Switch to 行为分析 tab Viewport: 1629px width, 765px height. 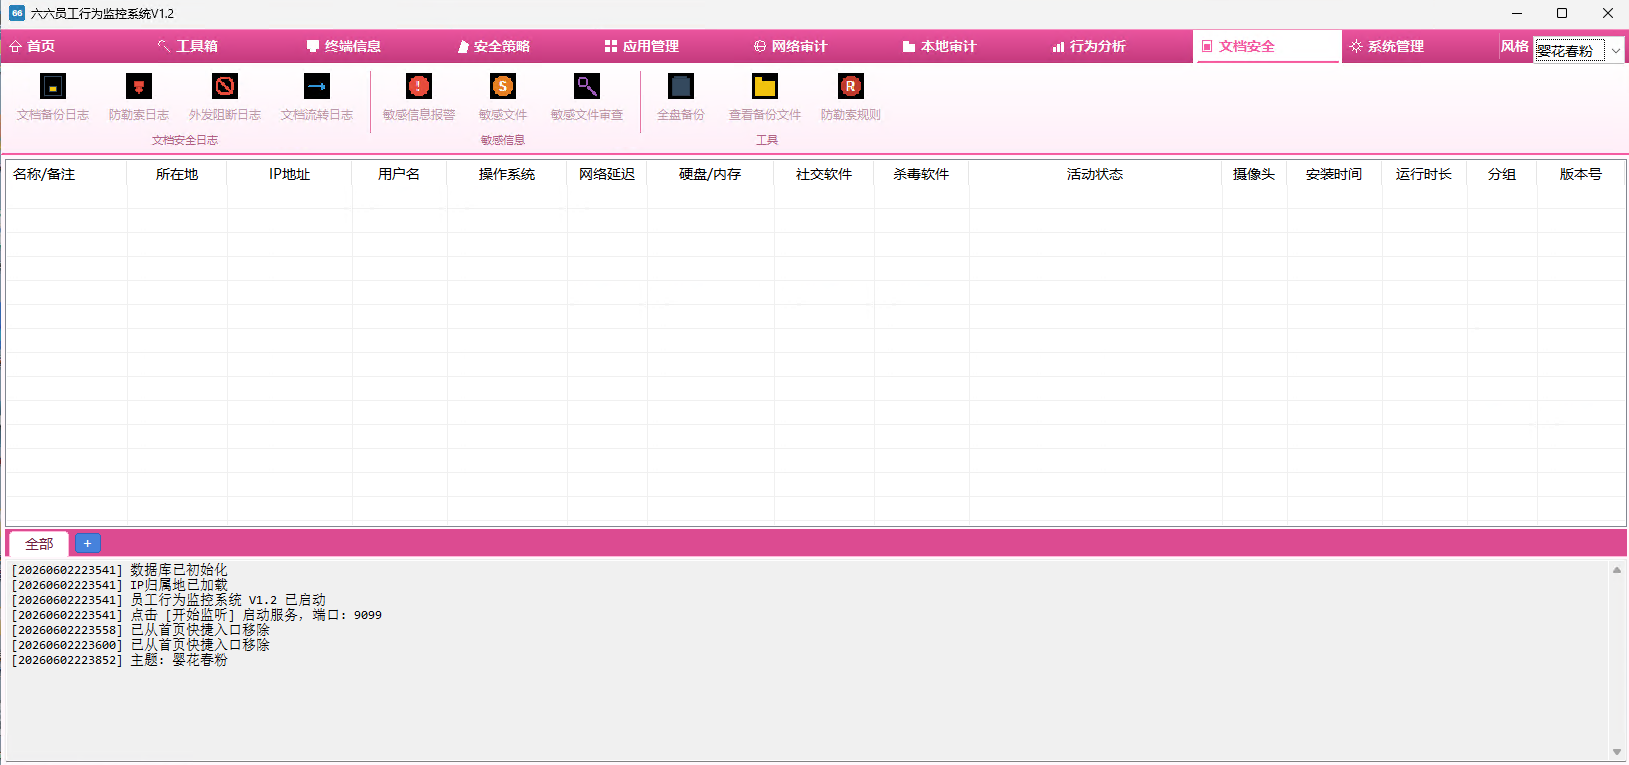(x=1089, y=46)
